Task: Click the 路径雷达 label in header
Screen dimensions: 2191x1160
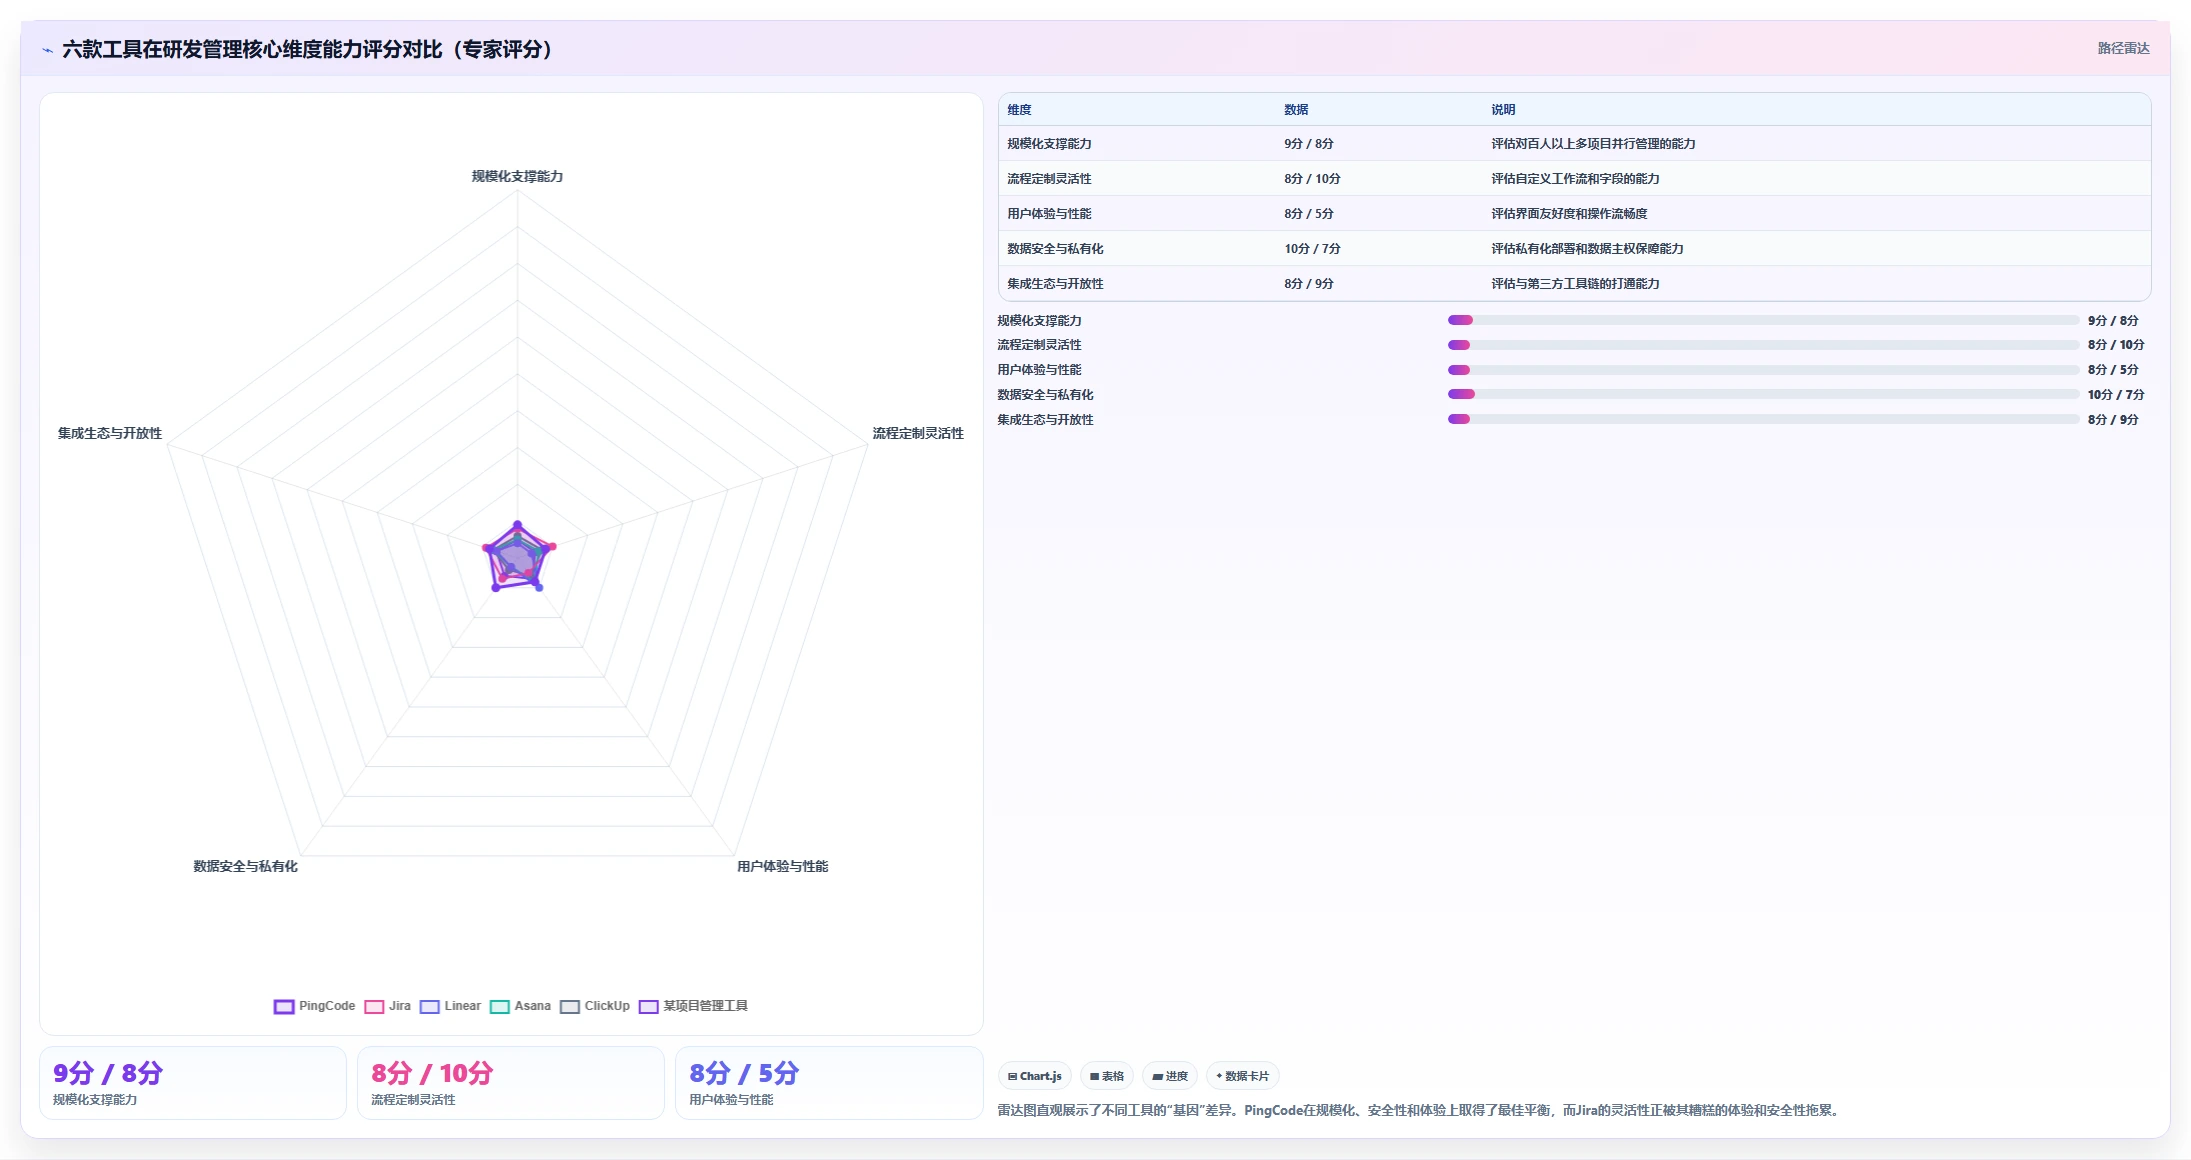Action: [2123, 48]
